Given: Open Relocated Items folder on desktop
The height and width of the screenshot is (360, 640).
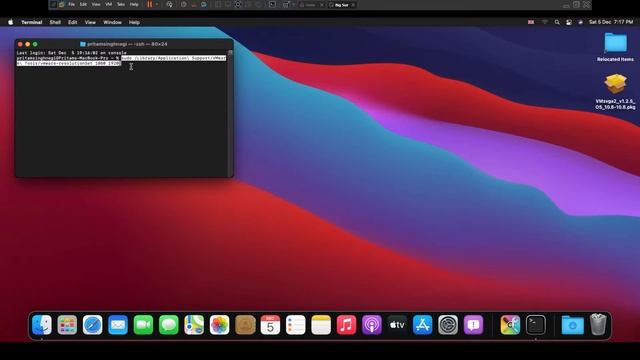Looking at the screenshot, I should 615,47.
